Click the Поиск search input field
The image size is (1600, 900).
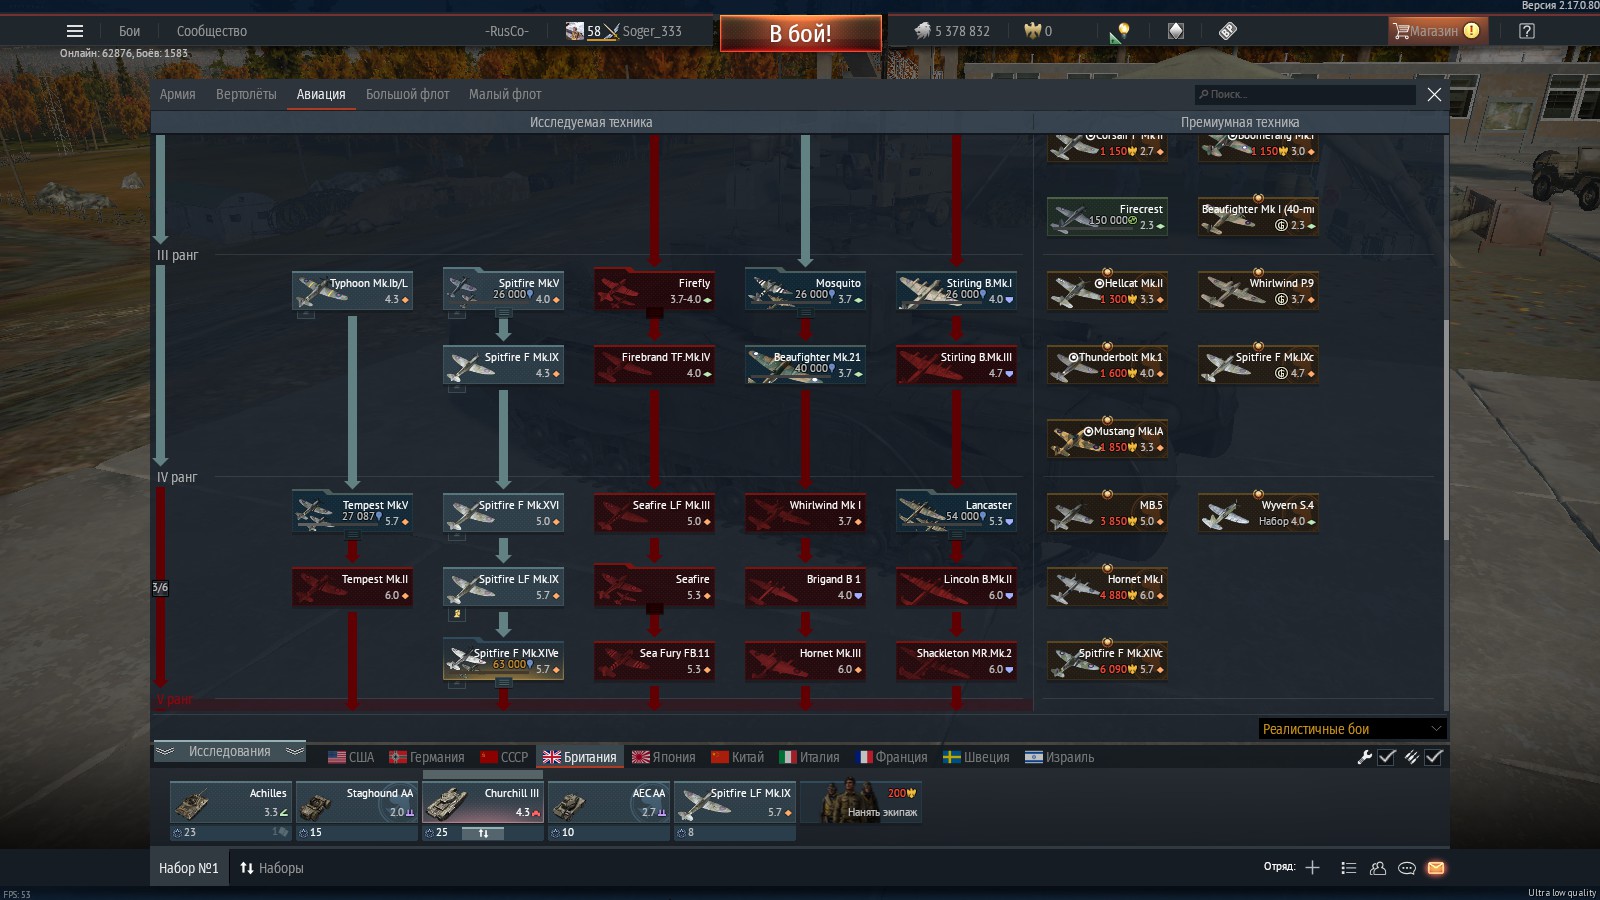pos(1305,94)
